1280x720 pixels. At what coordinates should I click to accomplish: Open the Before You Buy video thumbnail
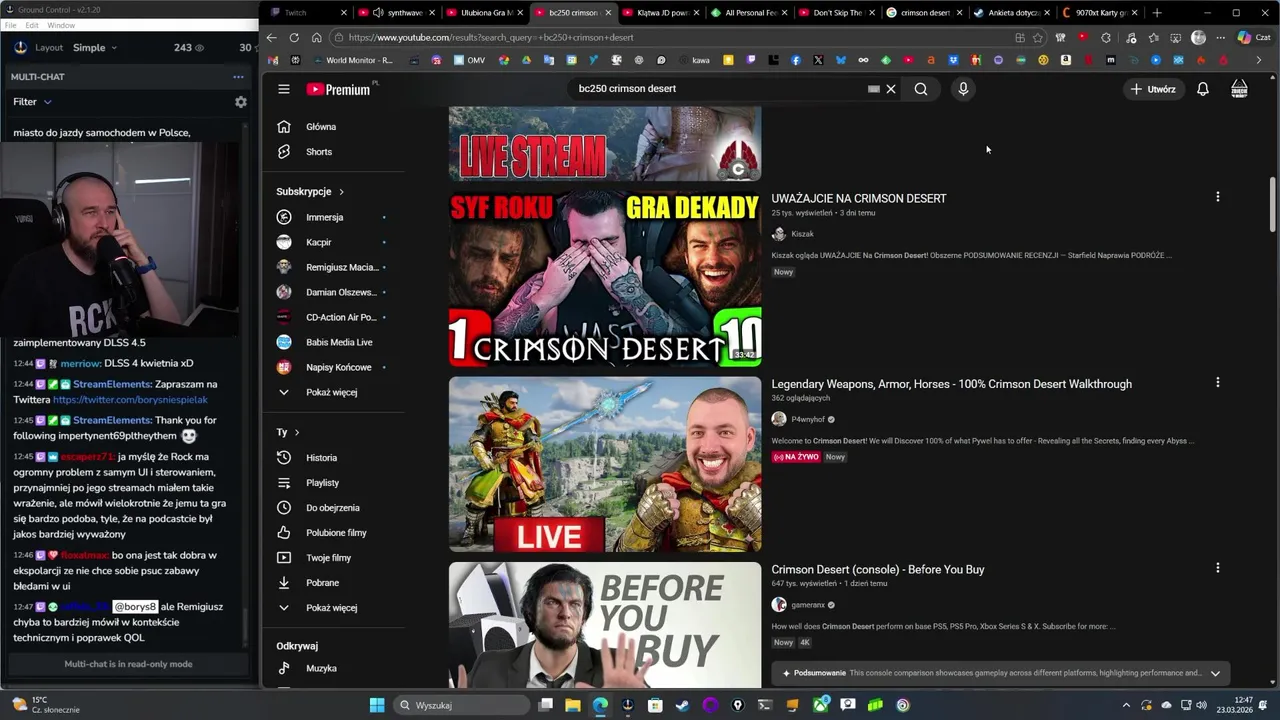pos(605,625)
